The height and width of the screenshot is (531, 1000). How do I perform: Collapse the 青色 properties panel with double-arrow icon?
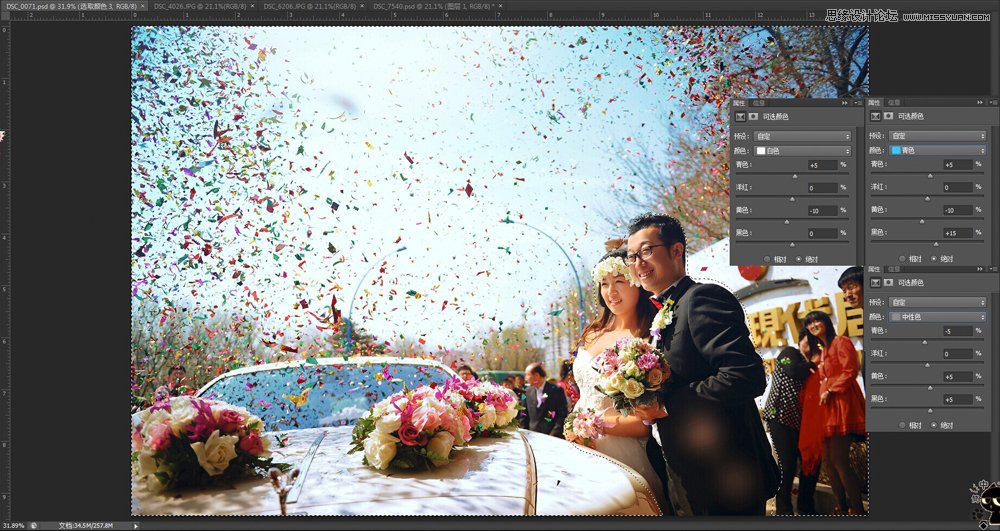pos(980,102)
